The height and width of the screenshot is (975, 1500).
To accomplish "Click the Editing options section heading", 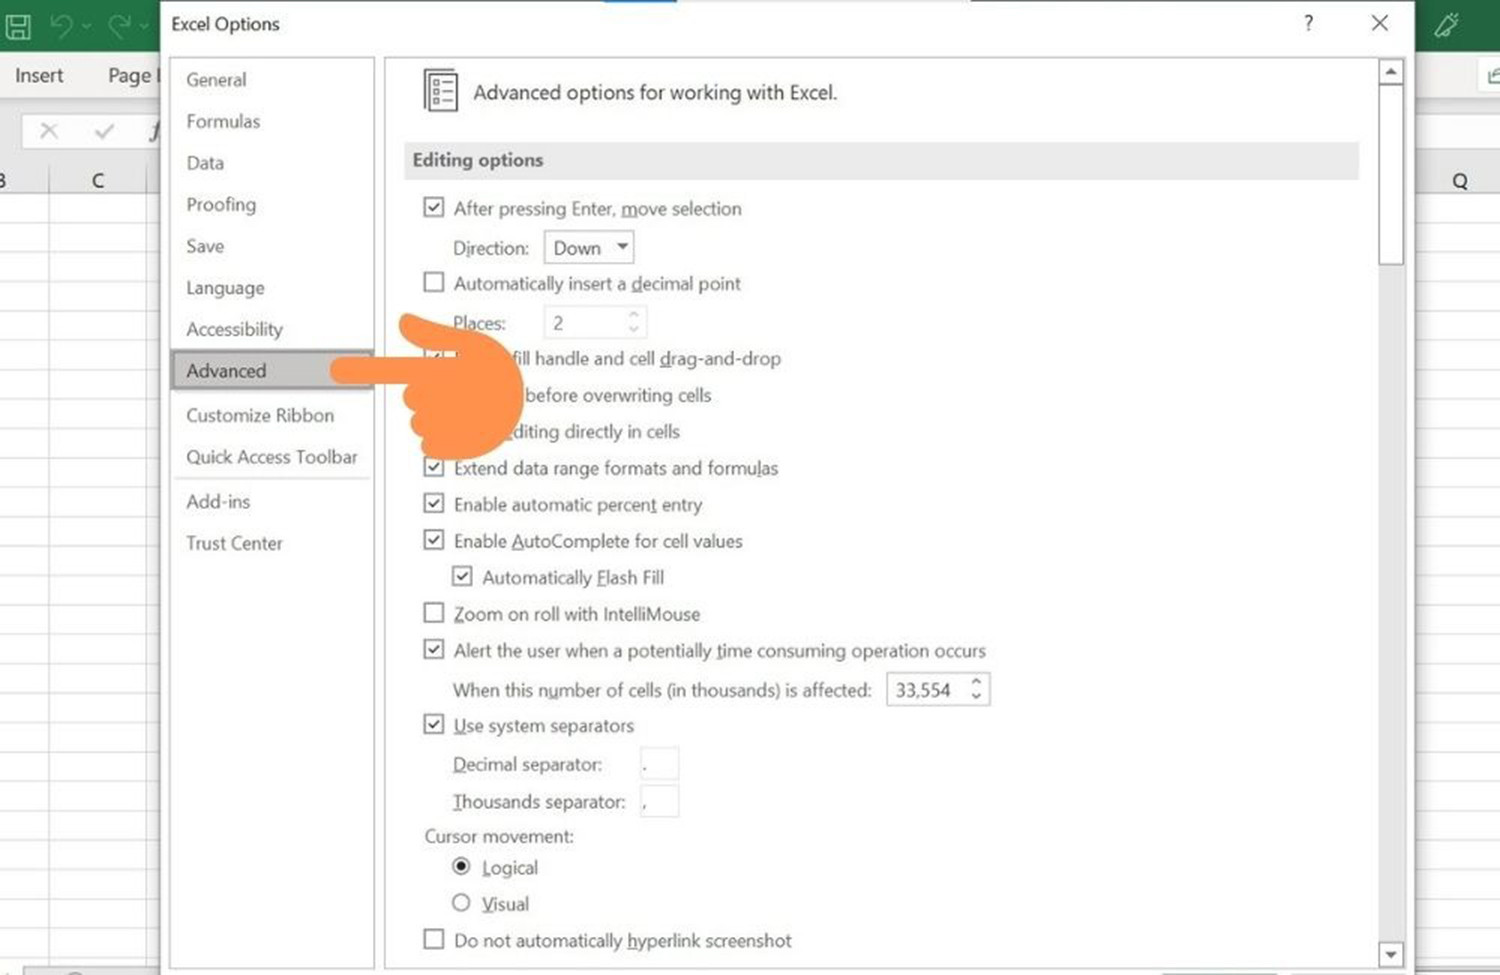I will tap(478, 160).
